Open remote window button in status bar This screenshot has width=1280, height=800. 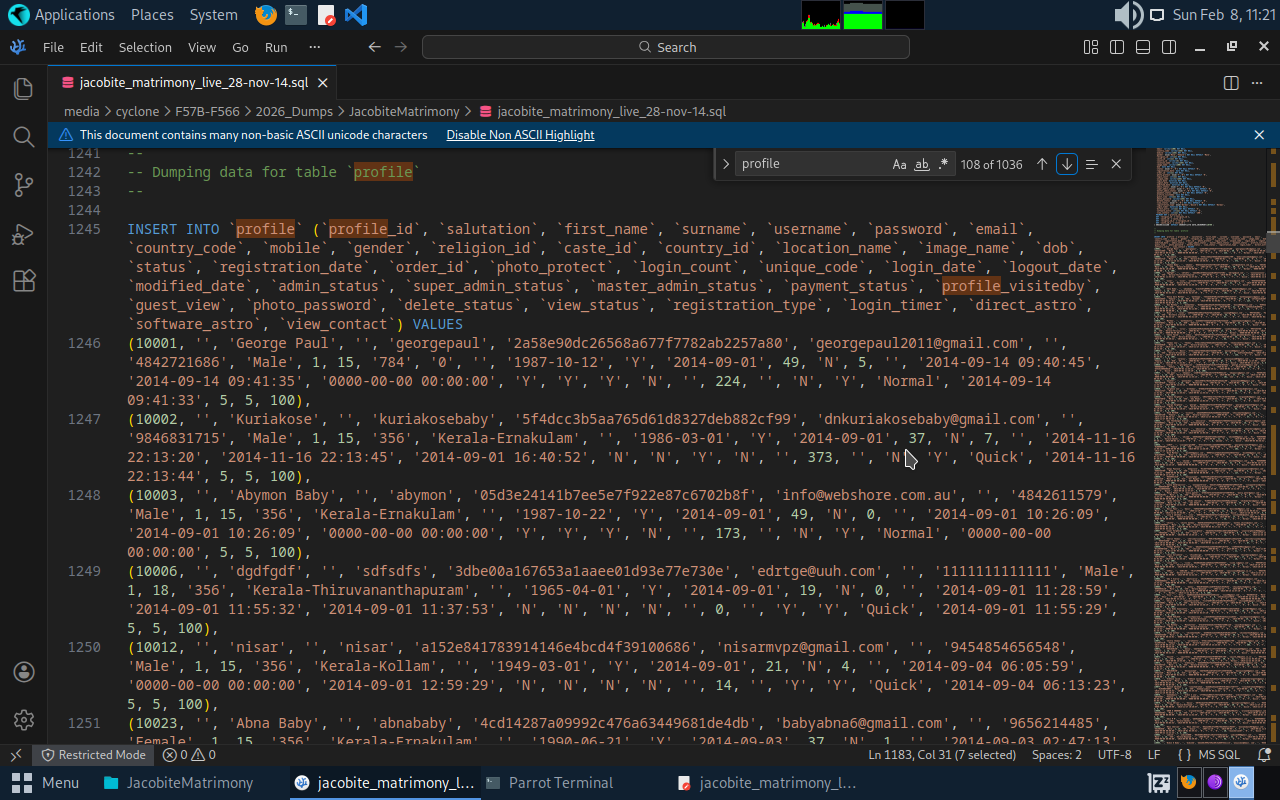click(x=16, y=755)
